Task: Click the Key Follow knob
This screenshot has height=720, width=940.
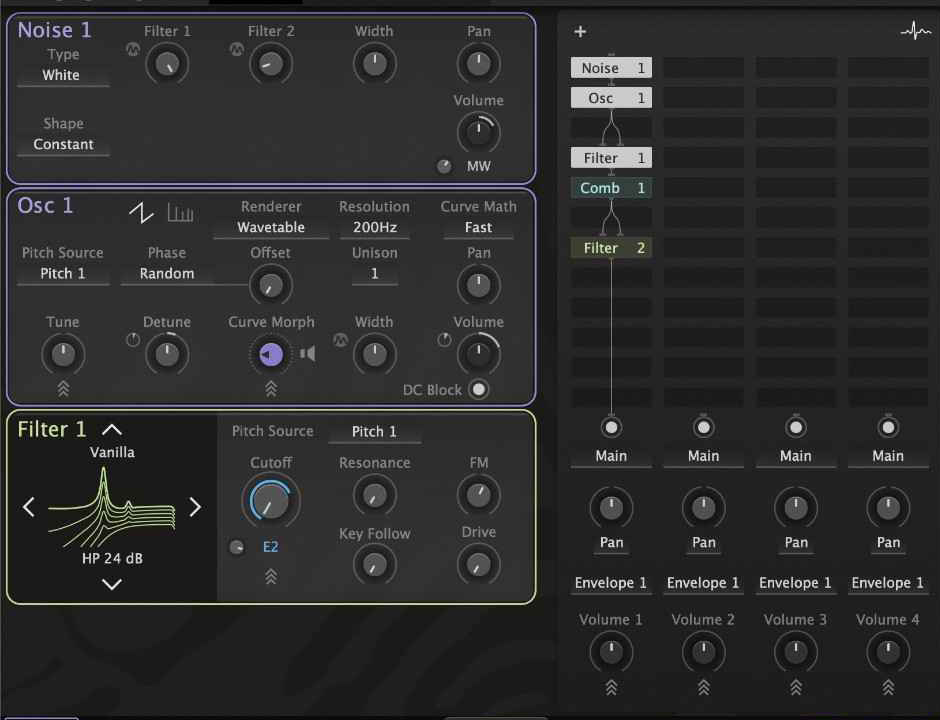Action: (x=375, y=564)
